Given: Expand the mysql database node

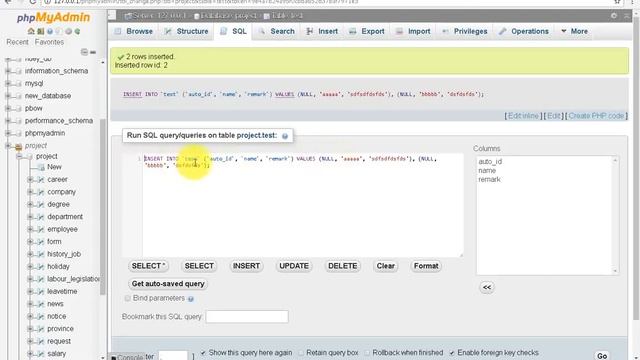Looking at the screenshot, I should click(x=8, y=83).
